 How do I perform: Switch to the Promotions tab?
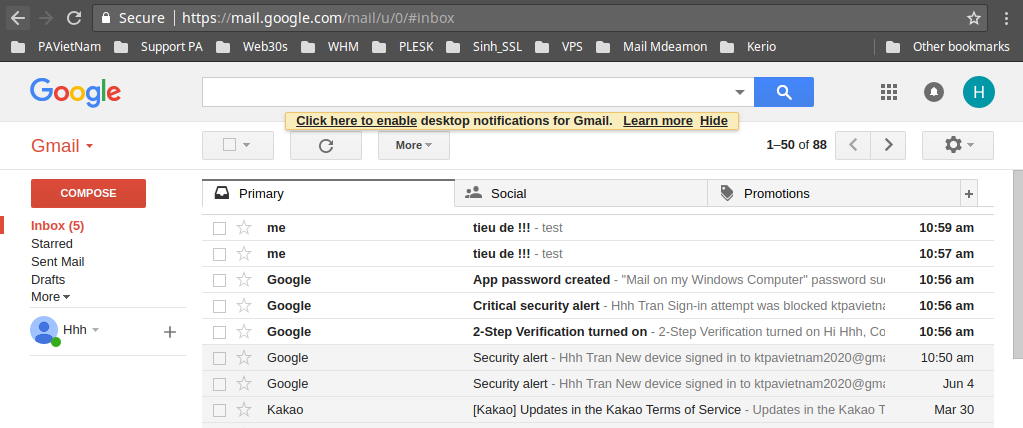coord(834,194)
